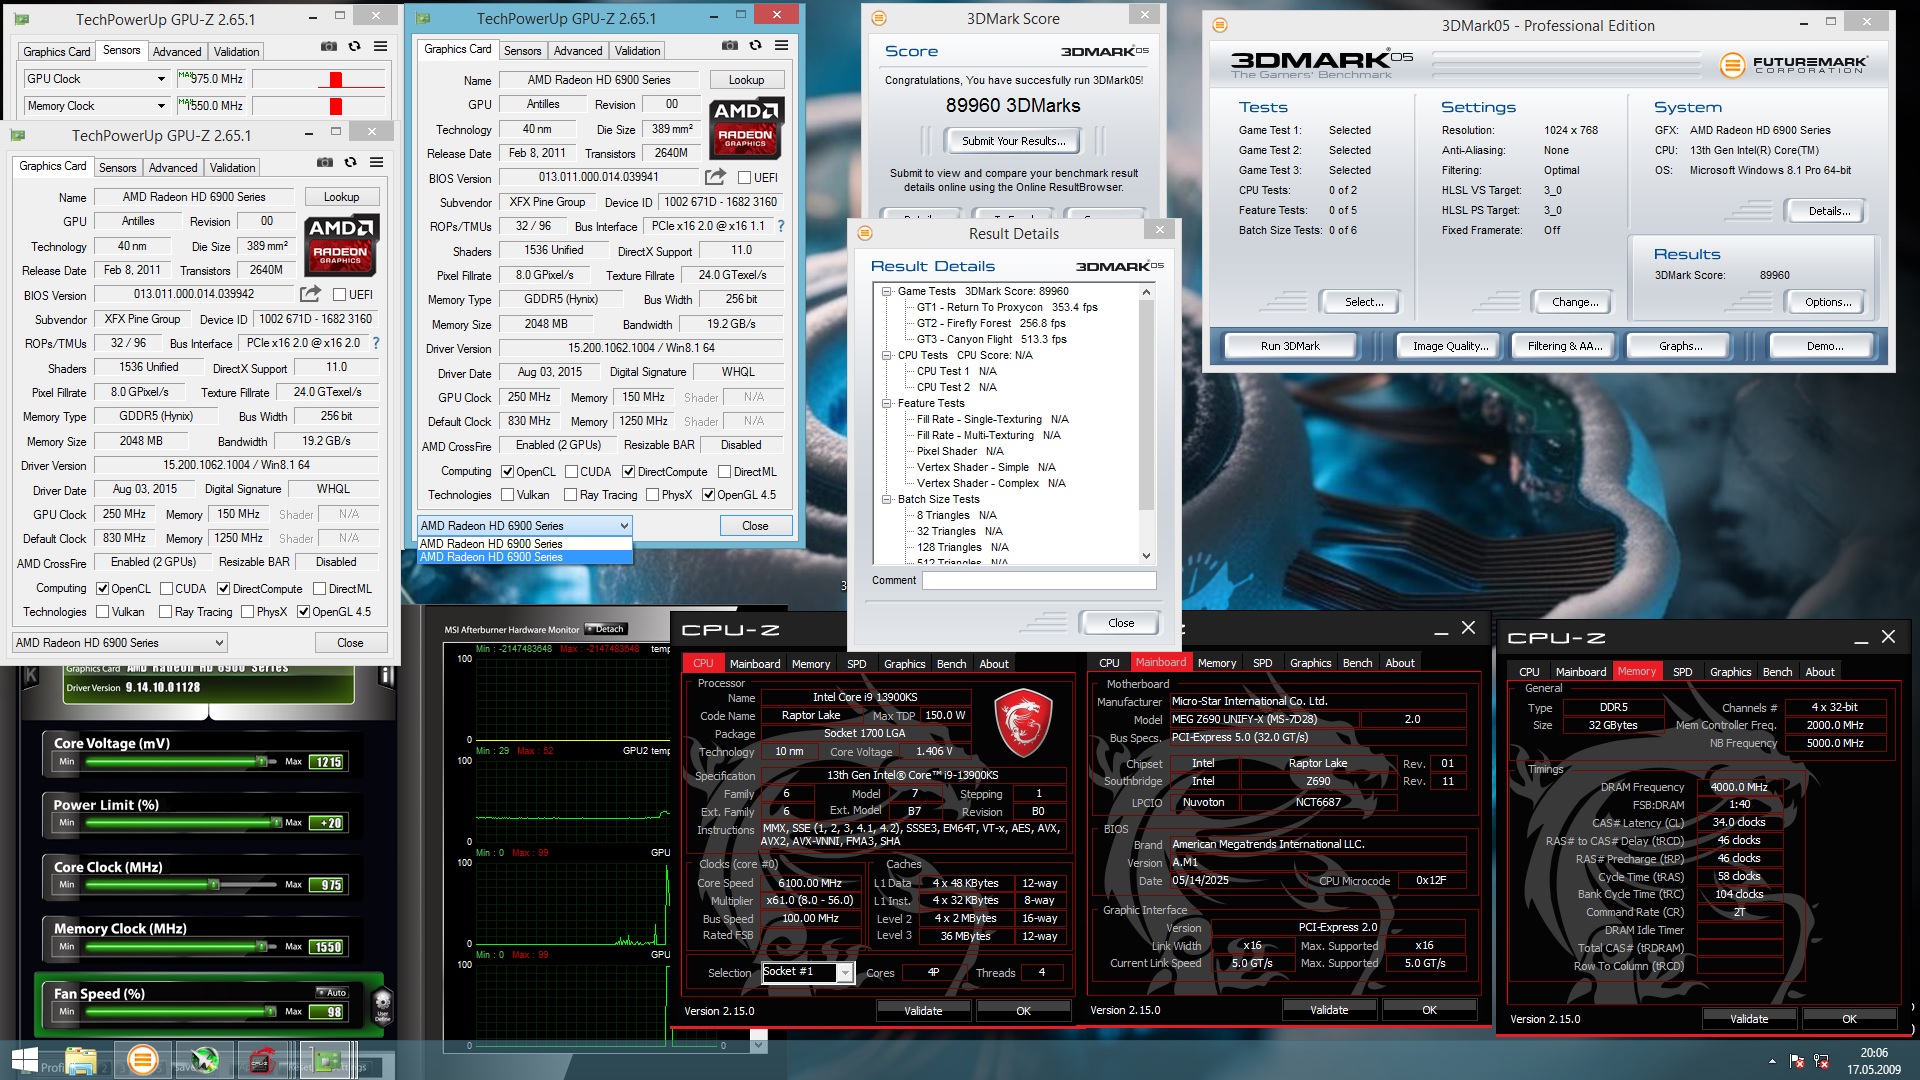Click Submit Your Results button
Screen dimensions: 1920x1080
click(1013, 141)
